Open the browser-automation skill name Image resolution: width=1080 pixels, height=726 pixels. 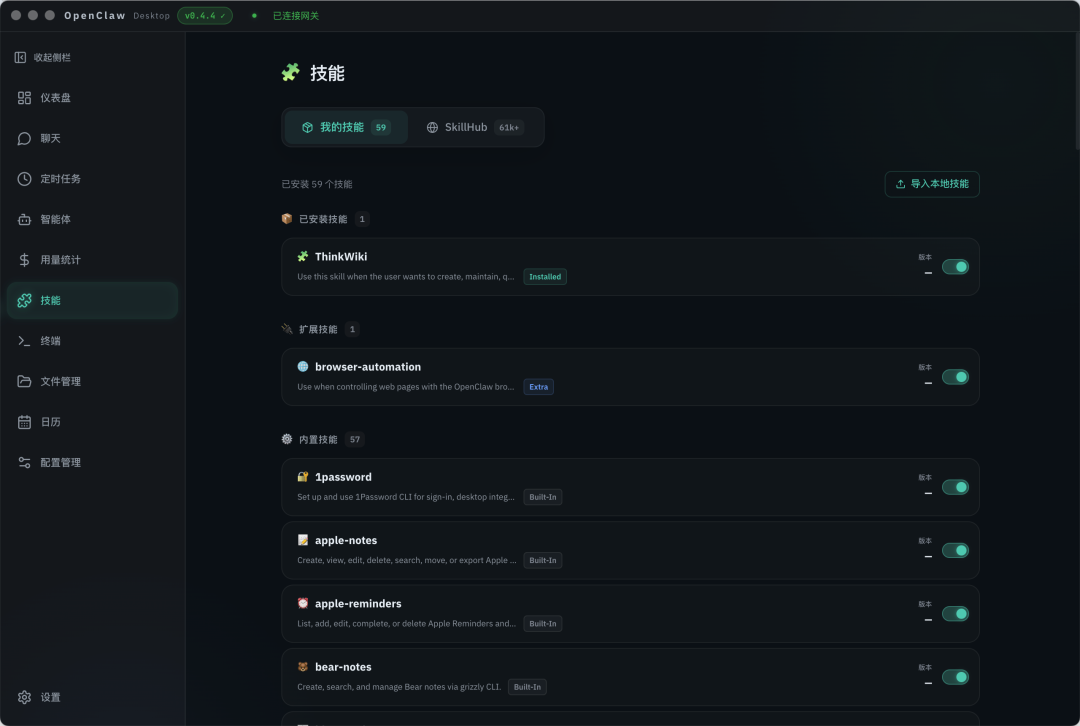click(368, 366)
